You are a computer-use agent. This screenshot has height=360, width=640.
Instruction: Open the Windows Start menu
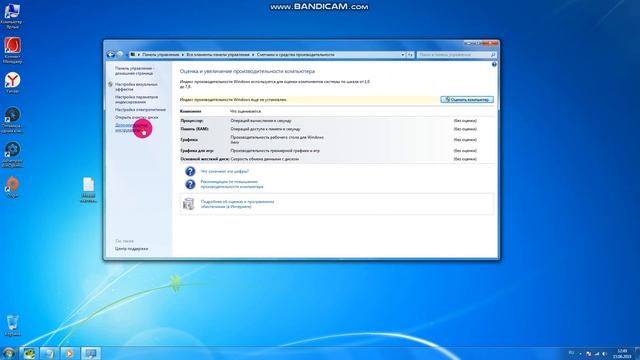[9, 353]
